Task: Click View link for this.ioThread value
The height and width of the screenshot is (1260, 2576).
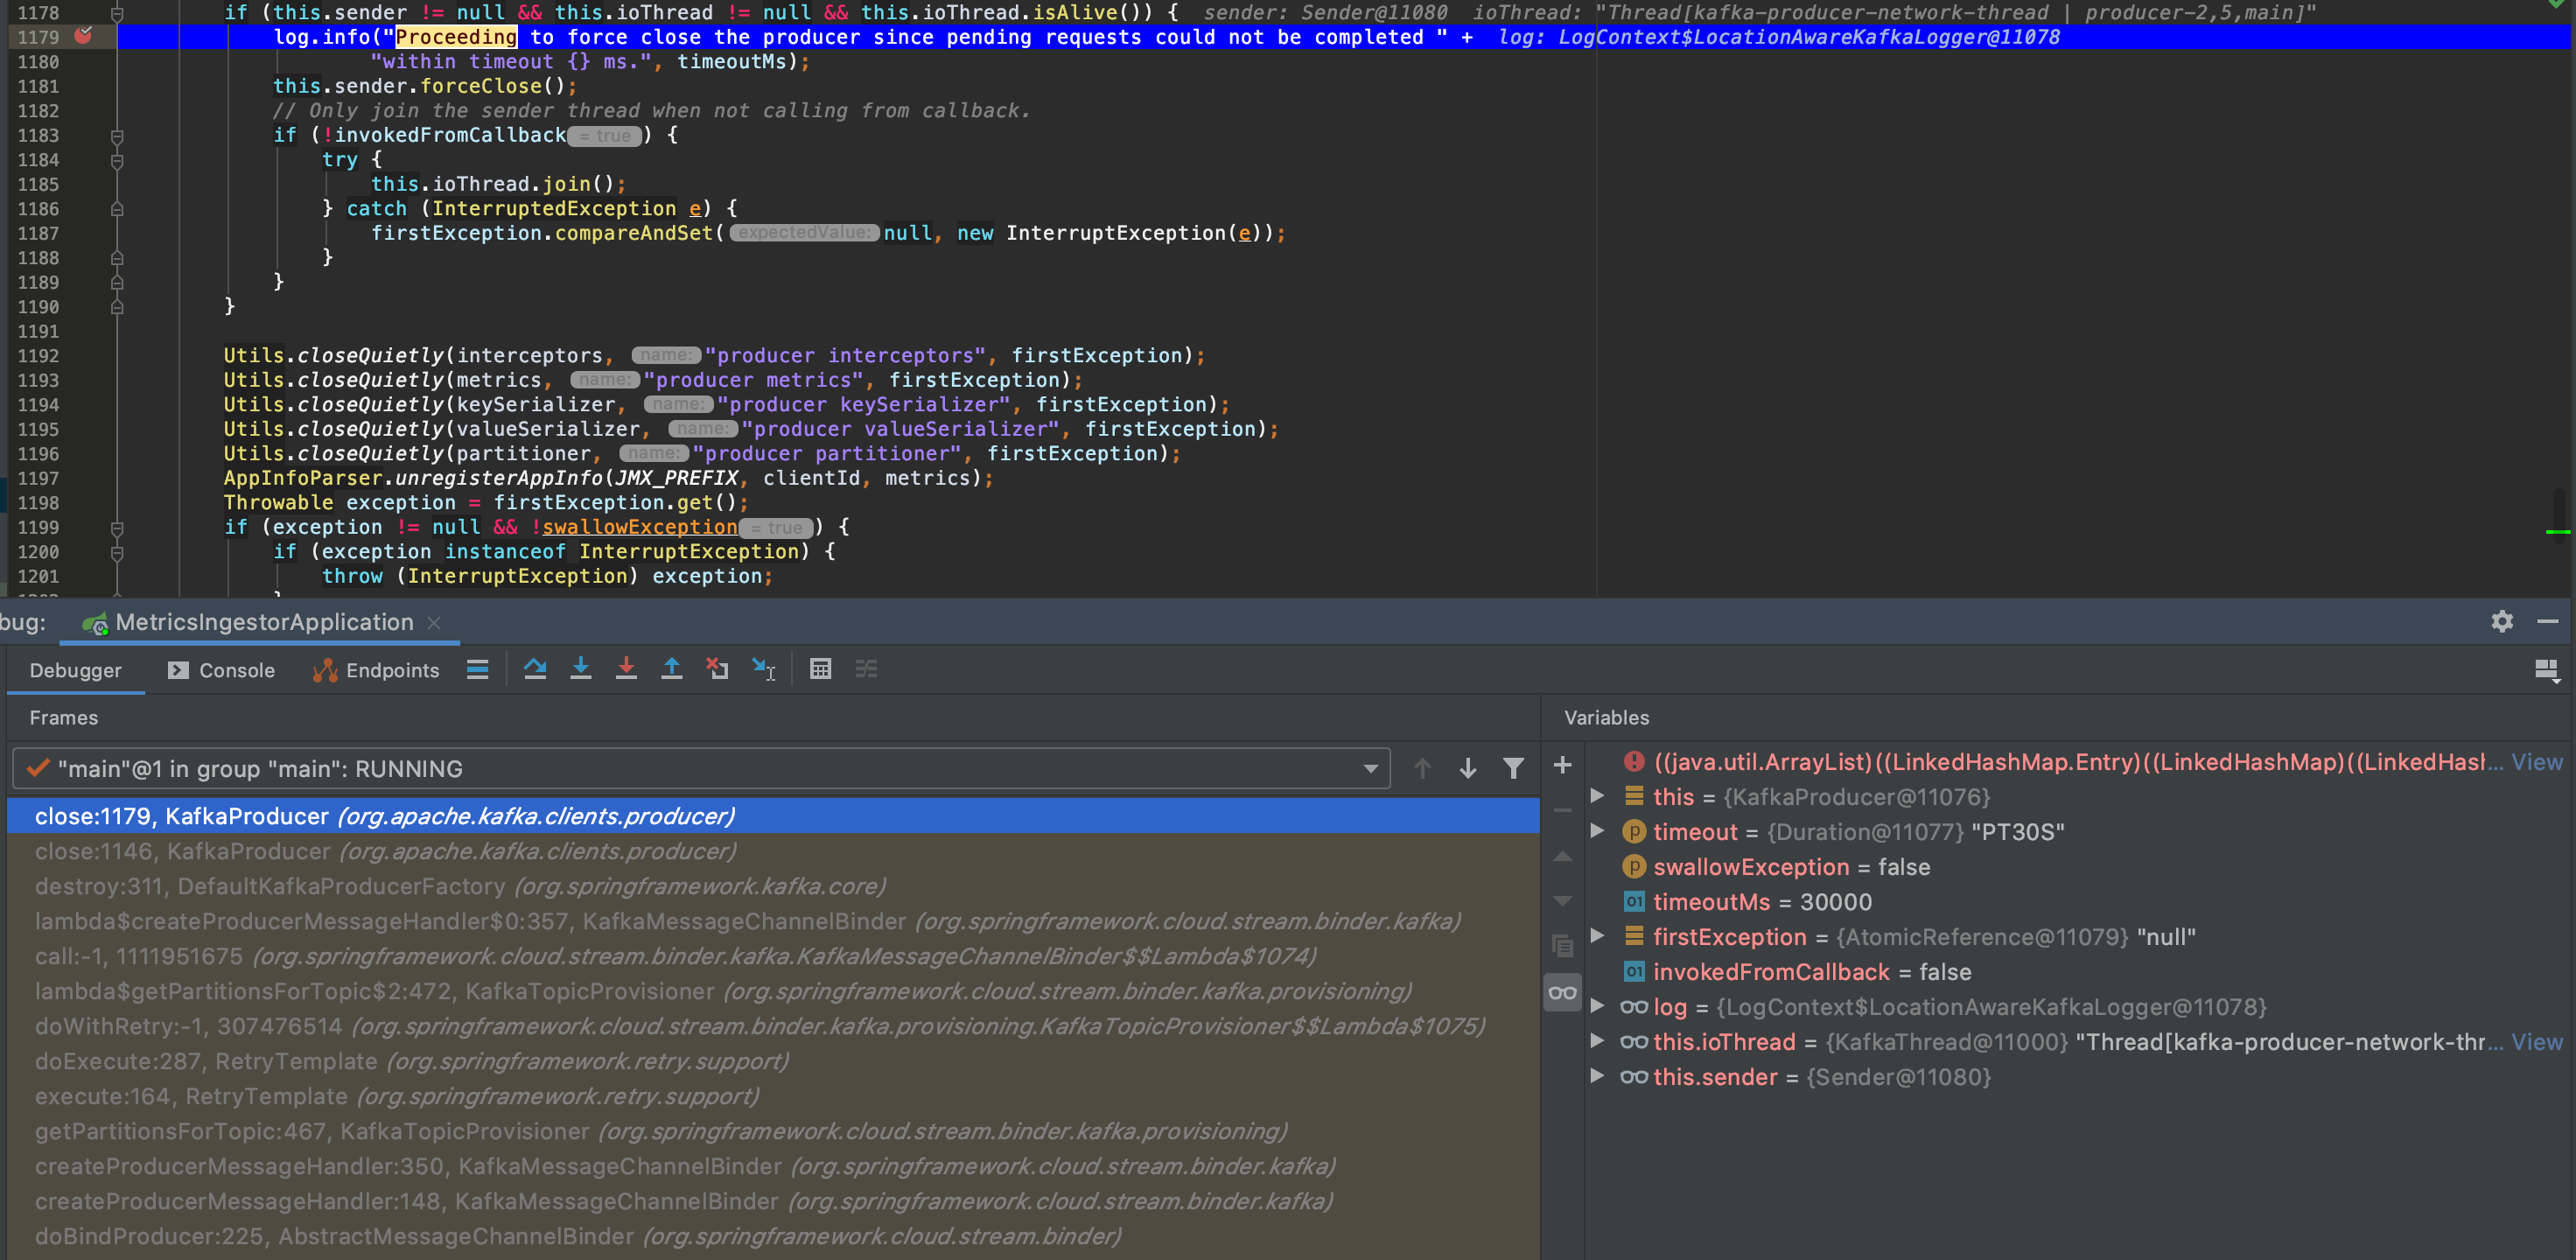Action: [2536, 1042]
